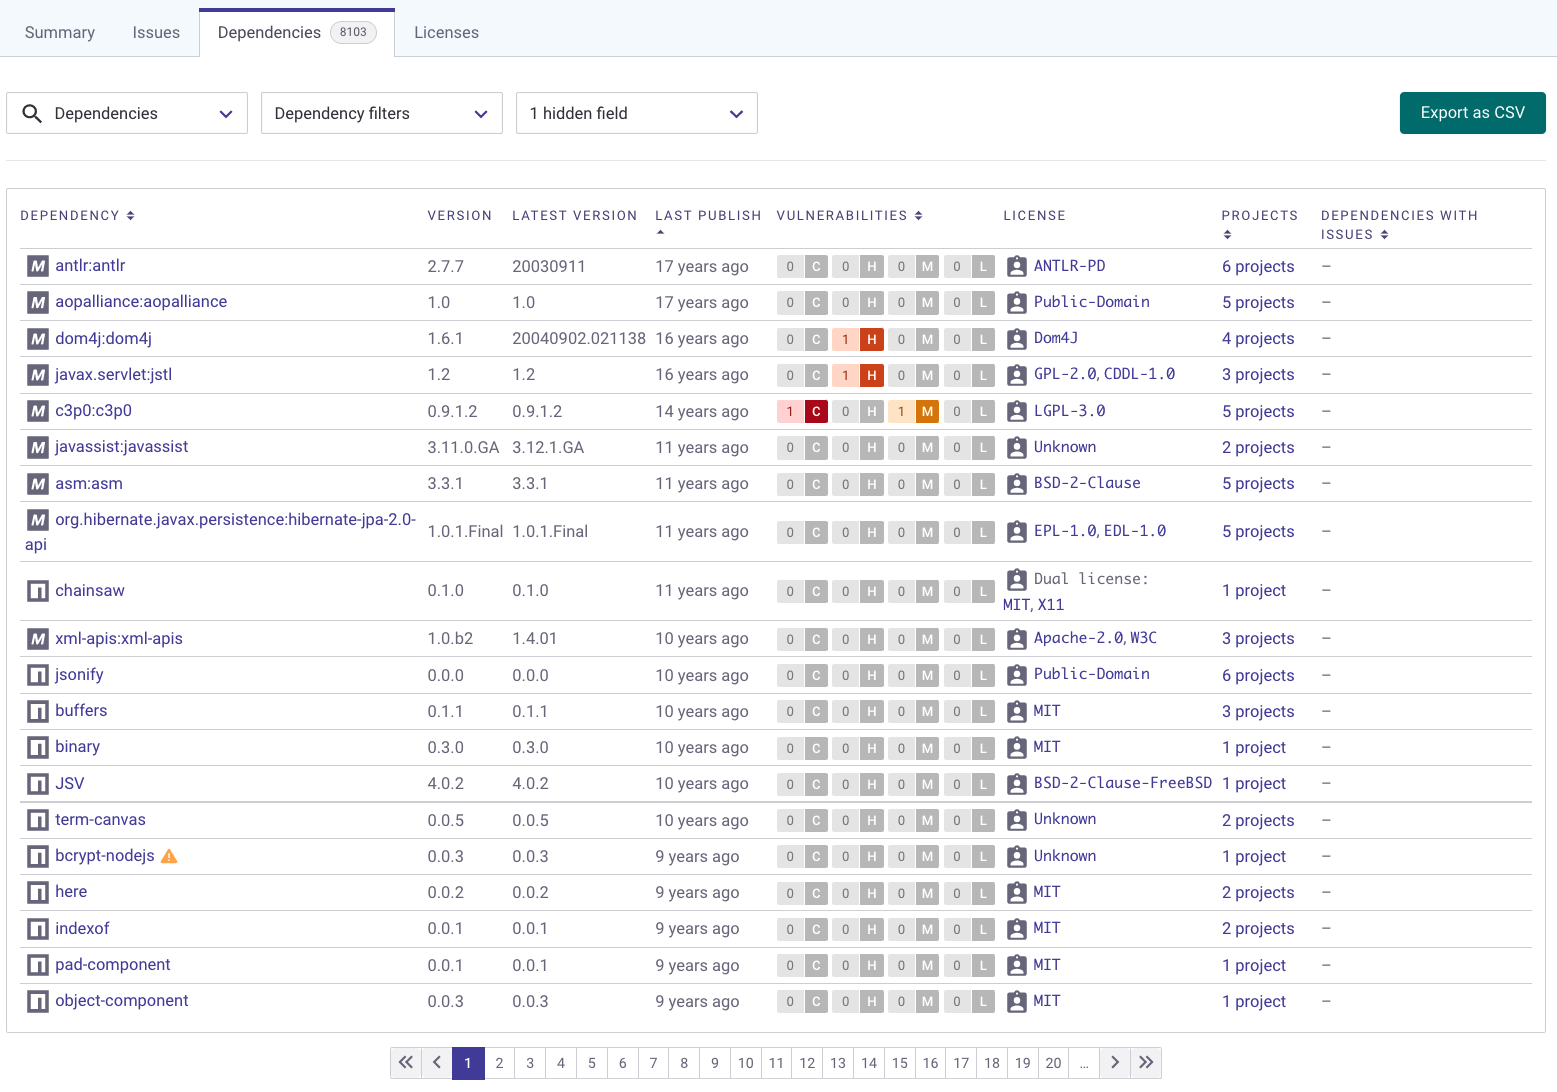Sort by Dependency column sort arrows

[x=130, y=215]
